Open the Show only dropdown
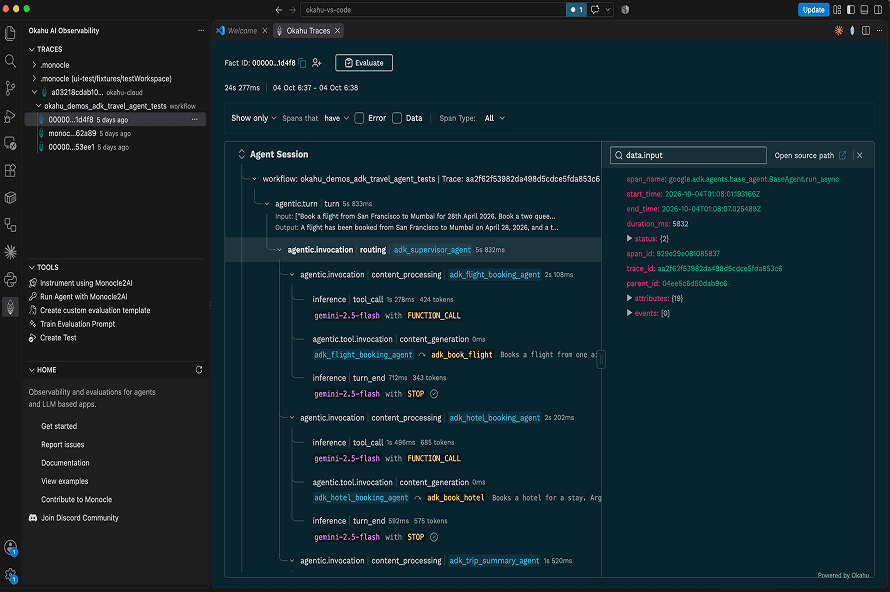This screenshot has width=890, height=592. [254, 118]
